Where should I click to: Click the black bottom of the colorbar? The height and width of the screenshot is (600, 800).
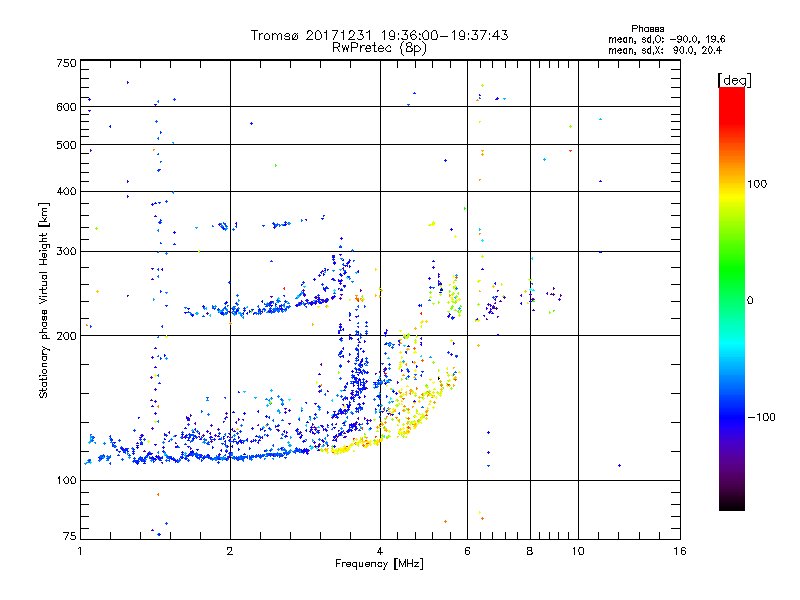click(x=732, y=505)
